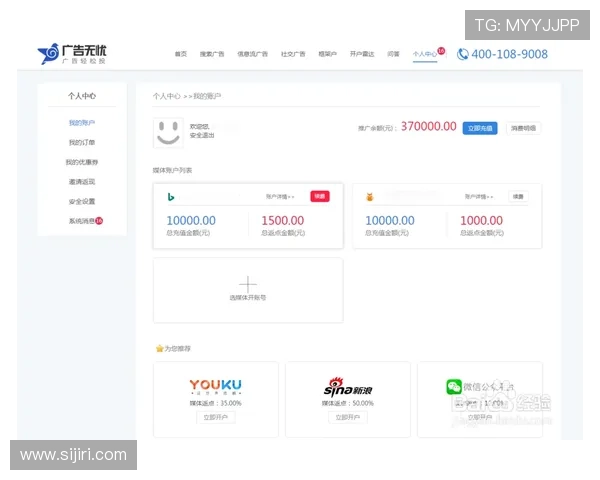This screenshot has width=600, height=480.
Task: Open 个人中心 tab in top nav
Action: pyautogui.click(x=425, y=54)
